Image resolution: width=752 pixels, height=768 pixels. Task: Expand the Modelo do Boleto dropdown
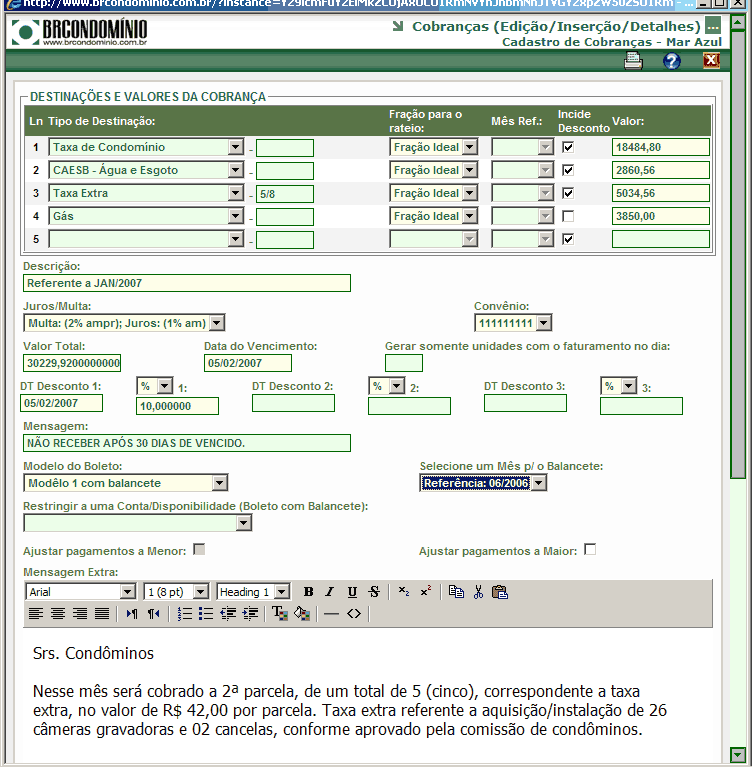[219, 483]
